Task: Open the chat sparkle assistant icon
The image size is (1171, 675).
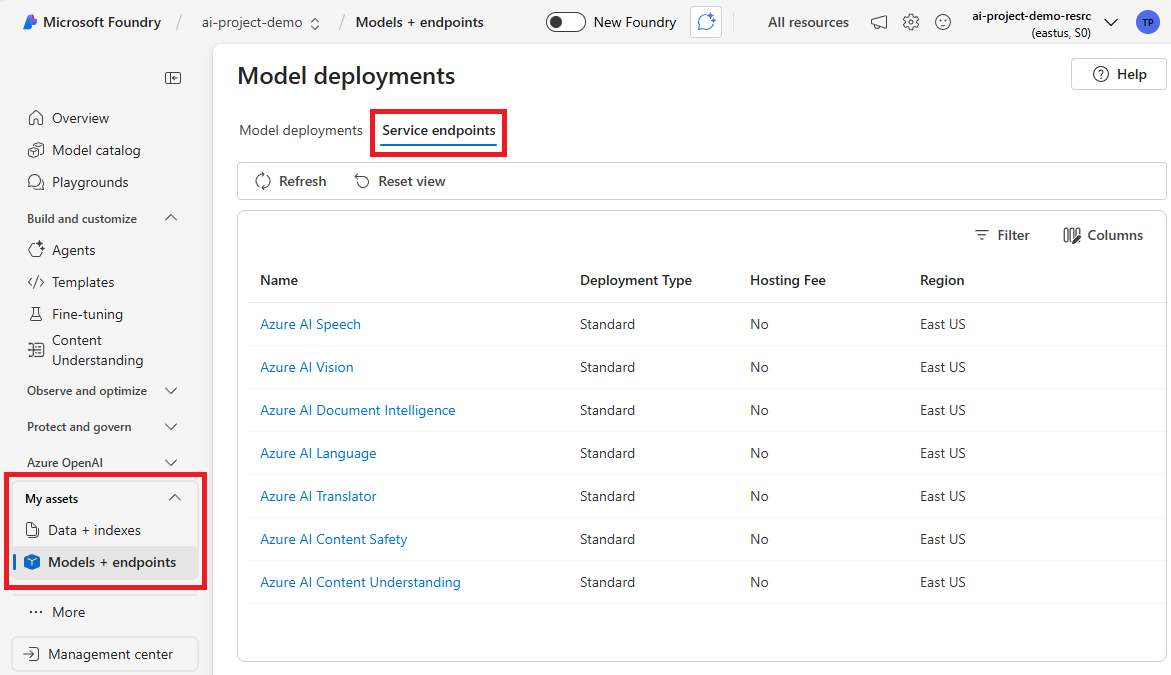Action: [x=706, y=22]
